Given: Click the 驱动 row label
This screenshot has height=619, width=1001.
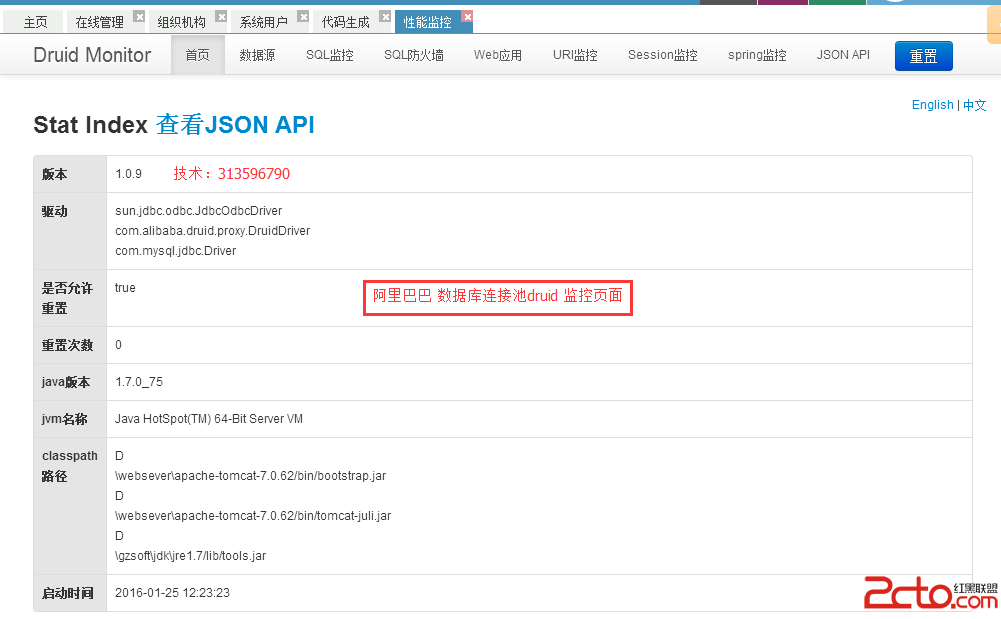Looking at the screenshot, I should (x=54, y=211).
